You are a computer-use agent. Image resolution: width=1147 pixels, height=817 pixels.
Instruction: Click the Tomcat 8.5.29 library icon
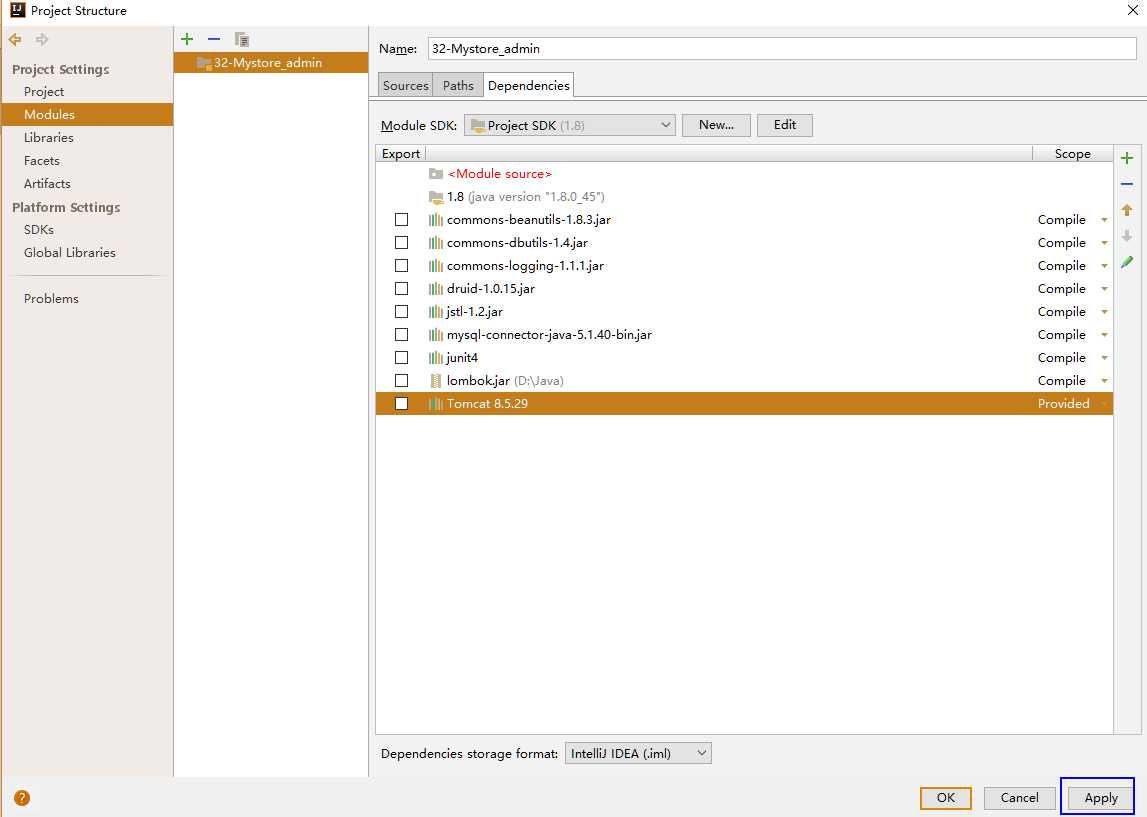[436, 404]
